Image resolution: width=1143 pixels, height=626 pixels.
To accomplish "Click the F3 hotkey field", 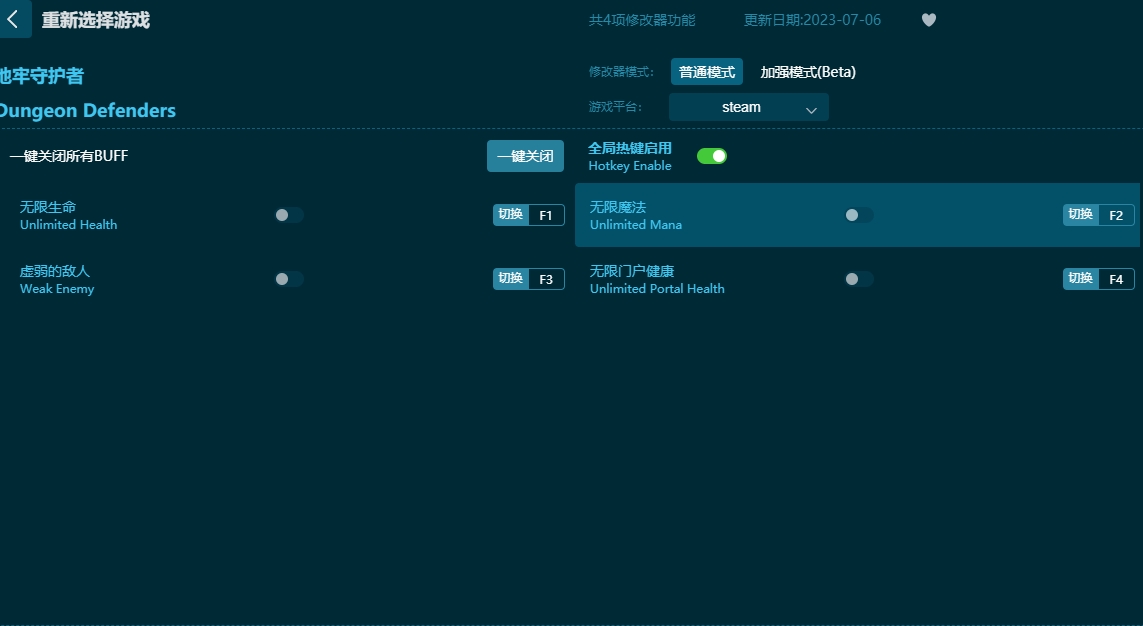I will click(546, 279).
